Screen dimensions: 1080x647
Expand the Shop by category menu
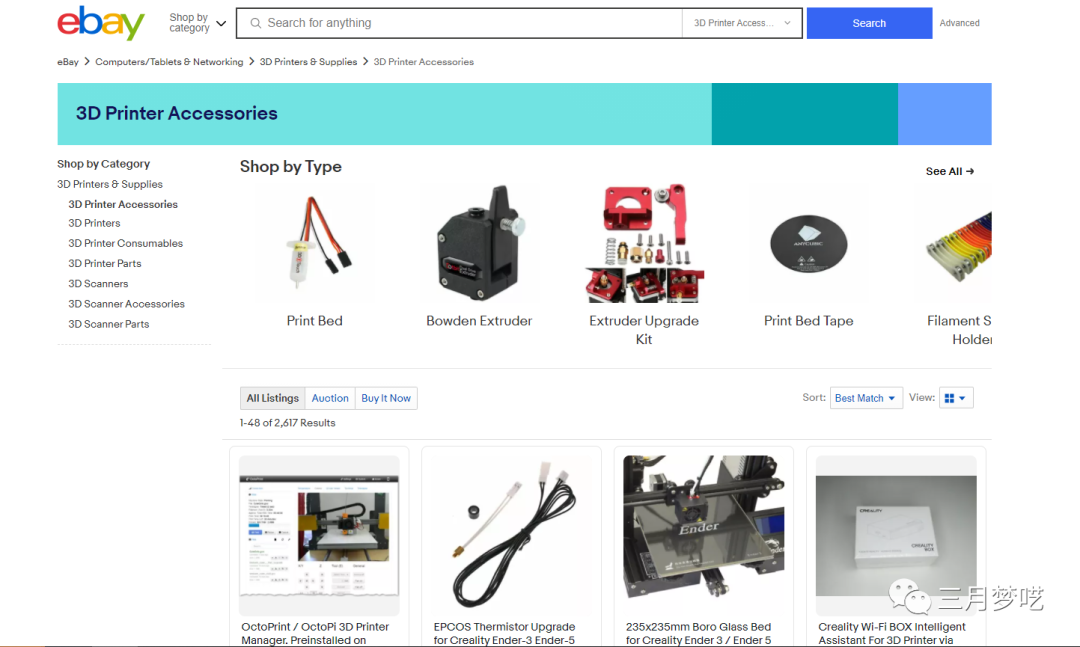[197, 23]
